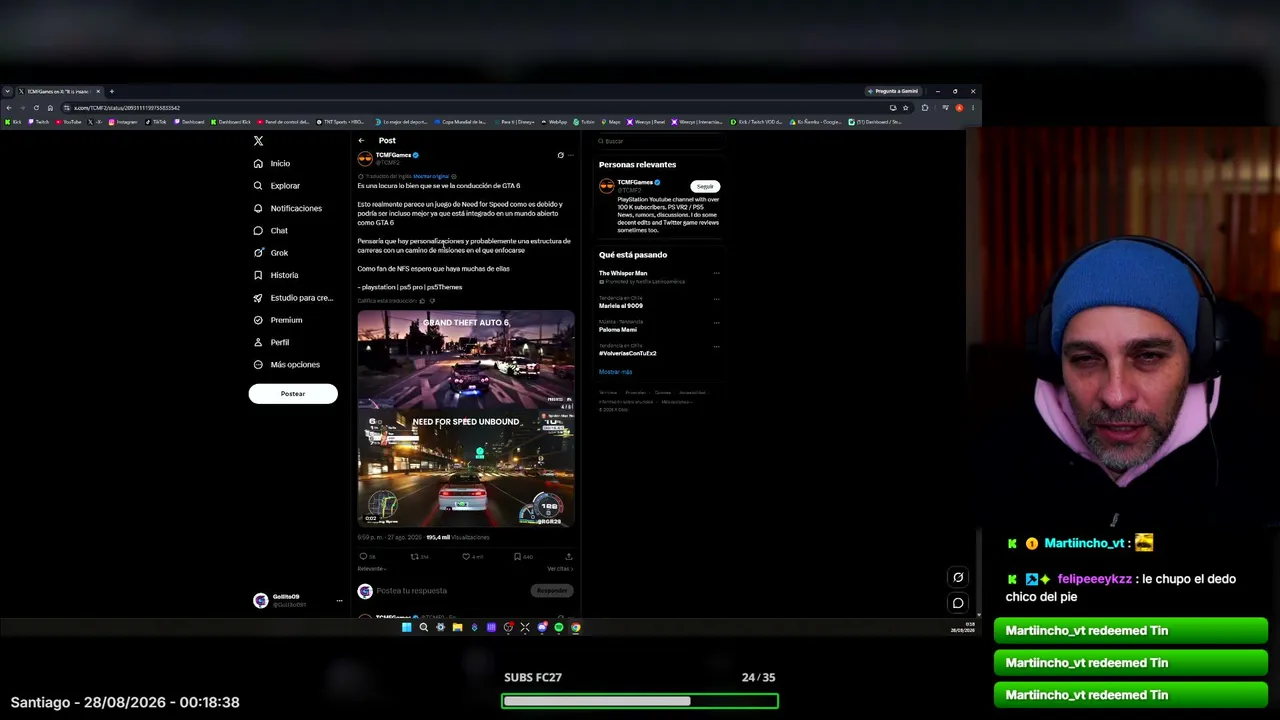The width and height of the screenshot is (1280, 720).
Task: Open a new browser tab
Action: coord(111,91)
